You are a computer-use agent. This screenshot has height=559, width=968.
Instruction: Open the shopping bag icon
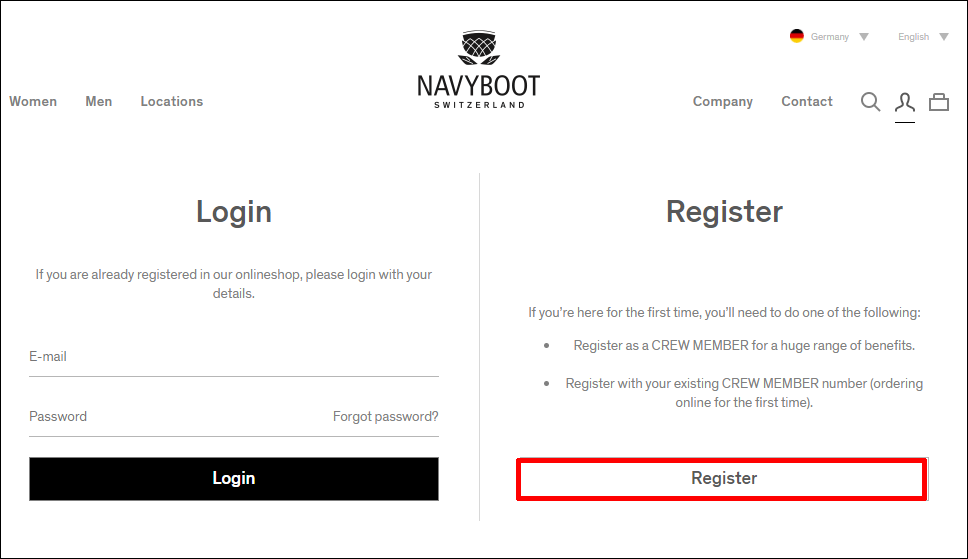(x=939, y=102)
